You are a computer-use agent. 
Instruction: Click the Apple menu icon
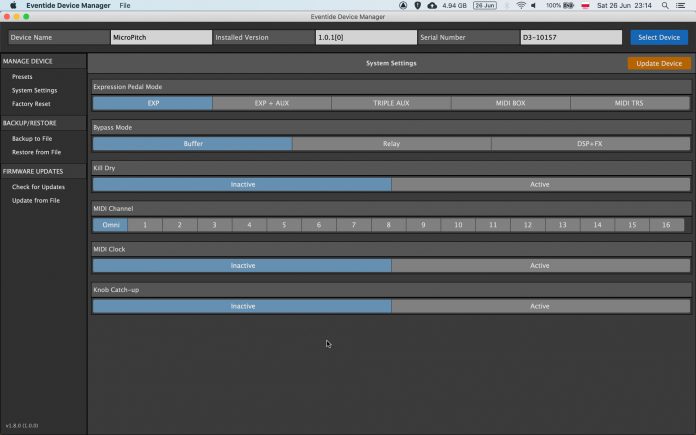click(x=13, y=5)
